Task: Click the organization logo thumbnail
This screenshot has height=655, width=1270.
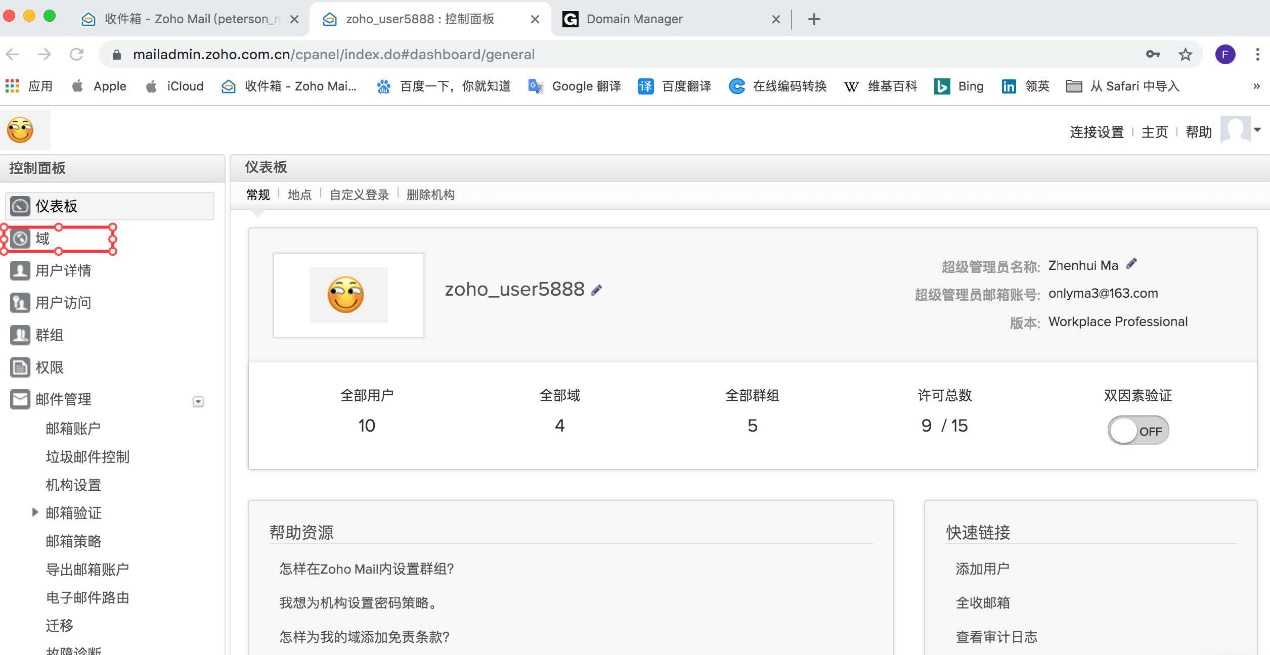Action: 347,295
